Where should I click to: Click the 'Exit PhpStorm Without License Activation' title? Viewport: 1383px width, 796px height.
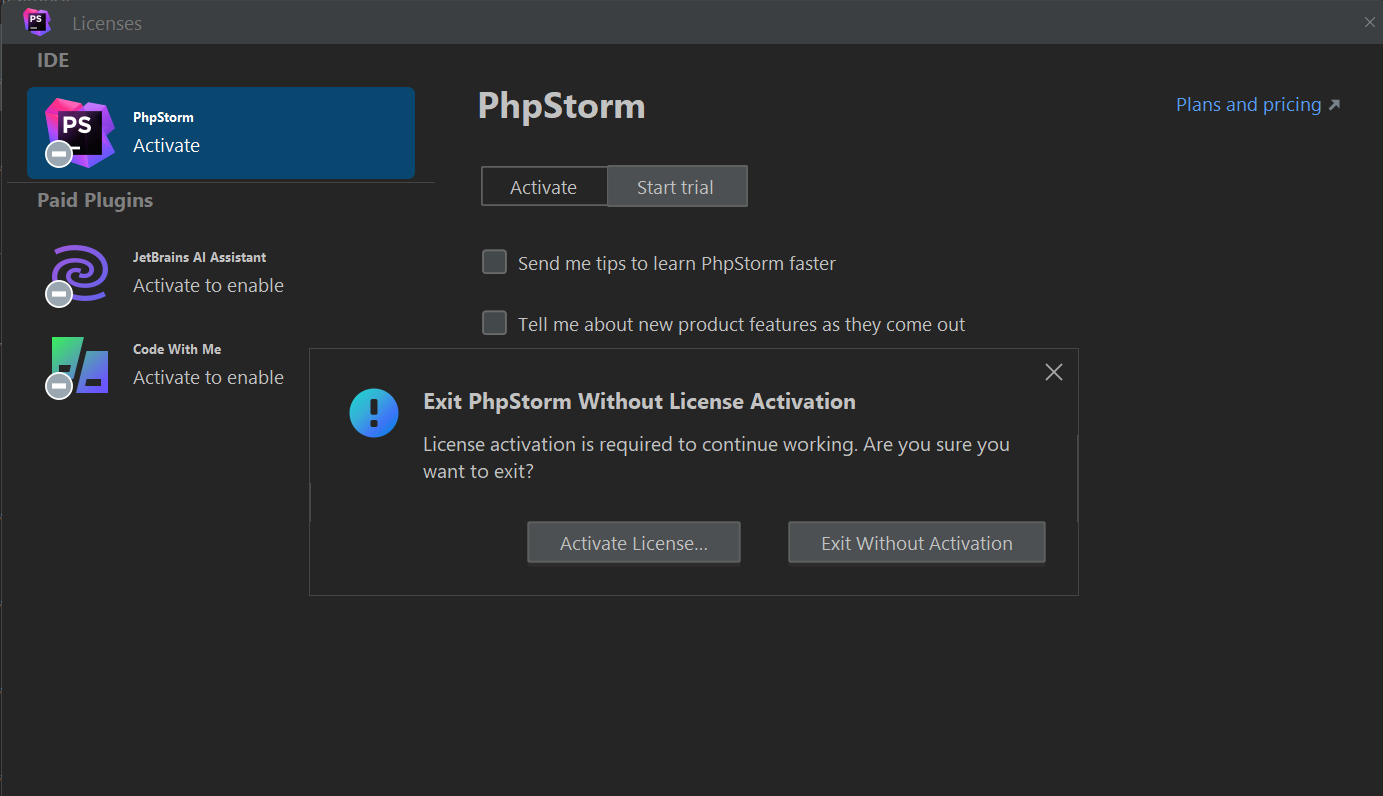coord(639,401)
